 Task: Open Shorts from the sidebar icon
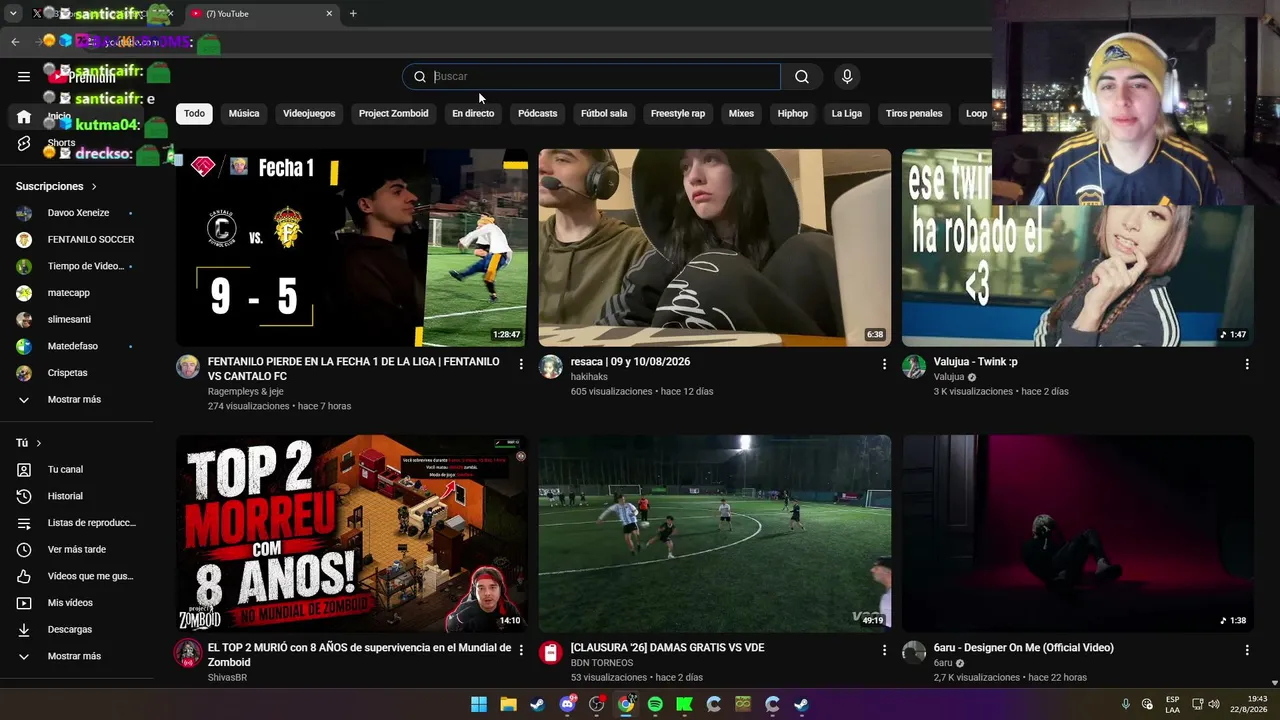coord(24,143)
